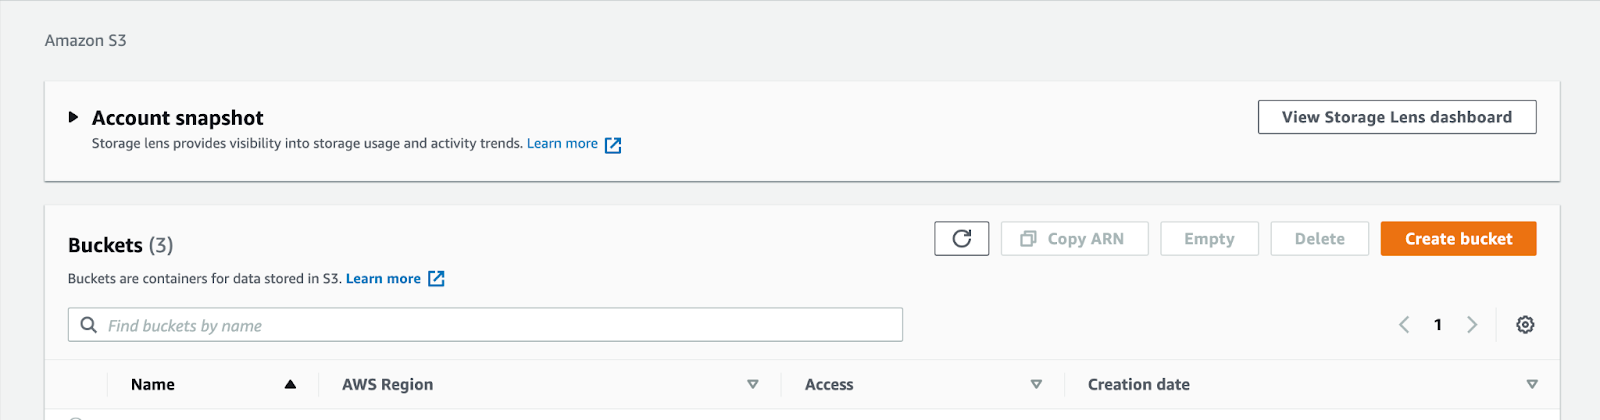Viewport: 1600px width, 420px height.
Task: Toggle Name column ascending sort arrow
Action: [x=290, y=384]
